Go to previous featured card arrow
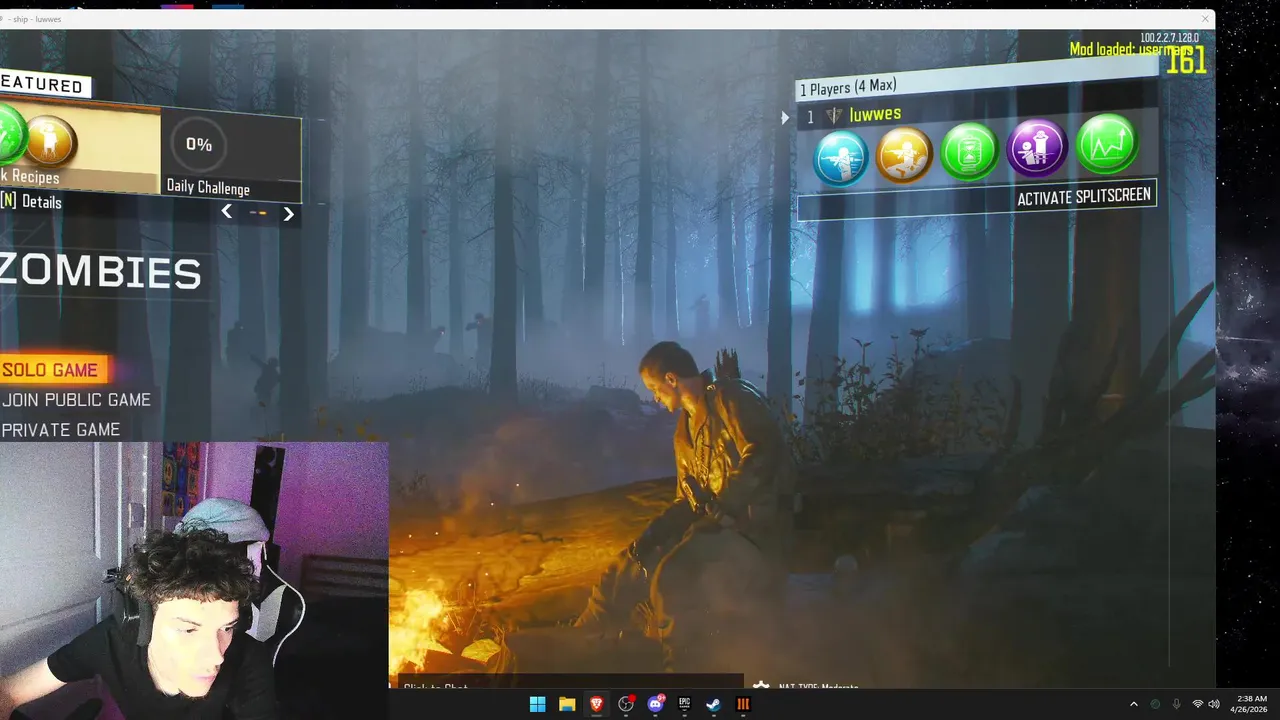Image resolution: width=1280 pixels, height=720 pixels. click(x=227, y=211)
